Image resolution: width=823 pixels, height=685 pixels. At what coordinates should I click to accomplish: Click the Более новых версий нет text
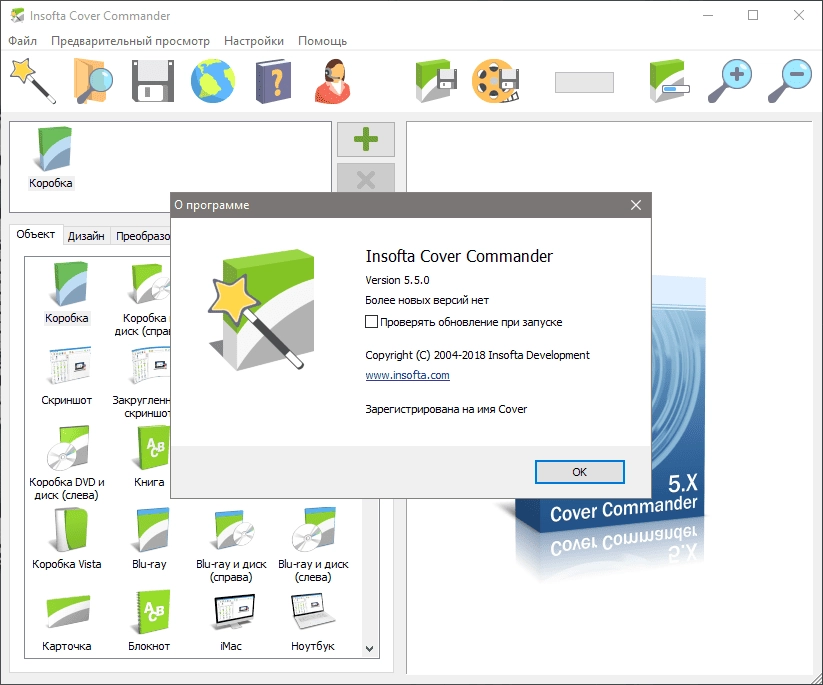coord(427,300)
